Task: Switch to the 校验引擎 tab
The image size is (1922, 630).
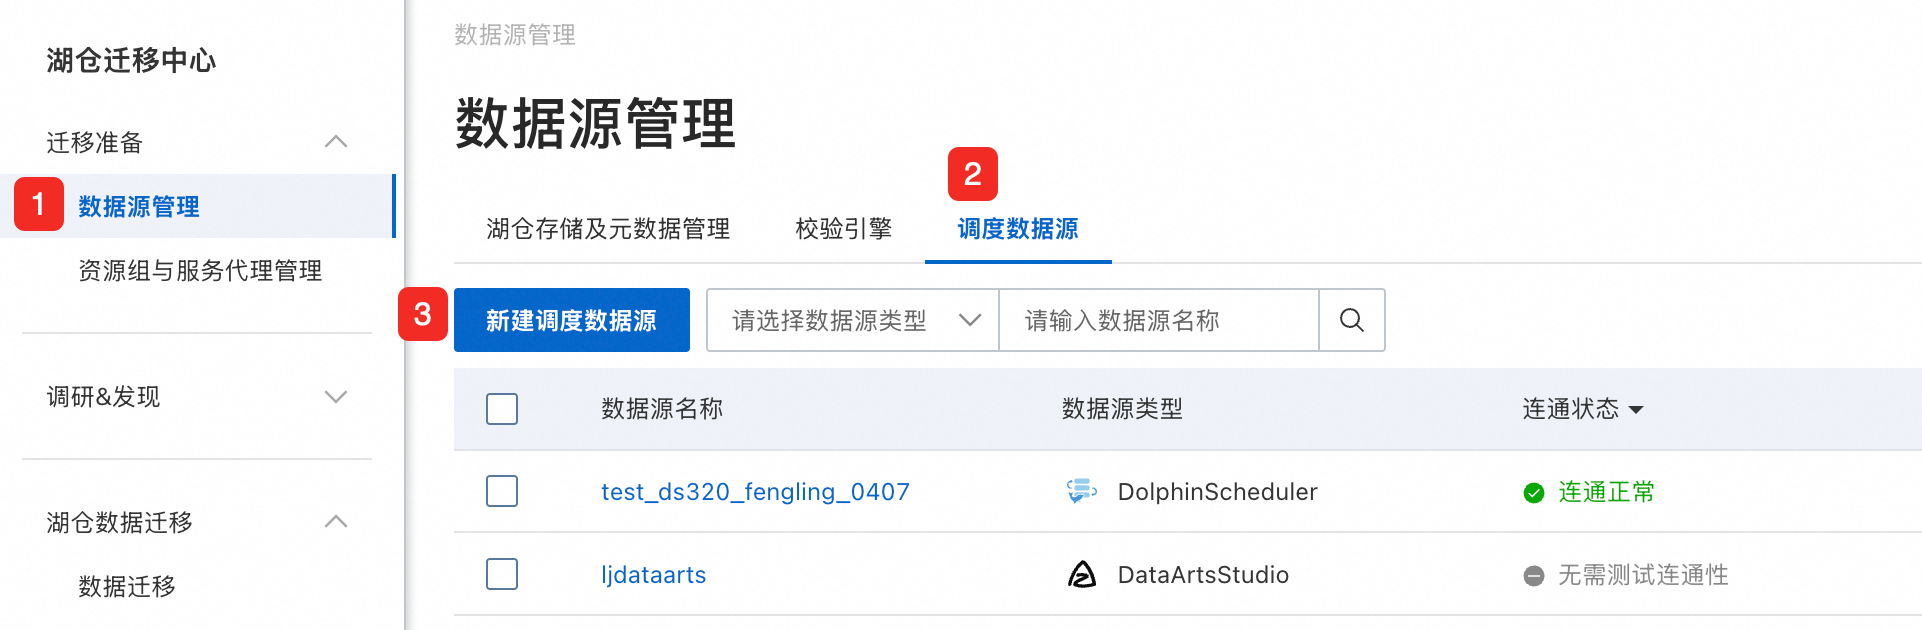Action: click(844, 229)
